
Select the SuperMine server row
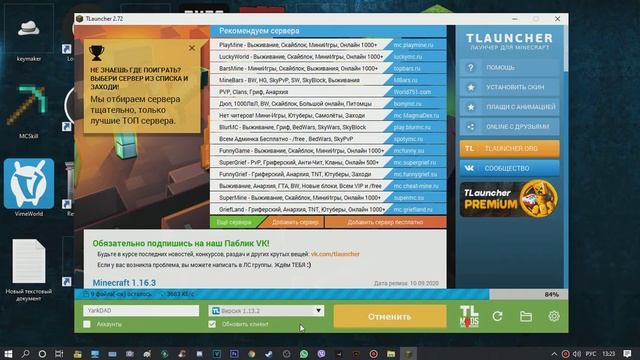(328, 198)
